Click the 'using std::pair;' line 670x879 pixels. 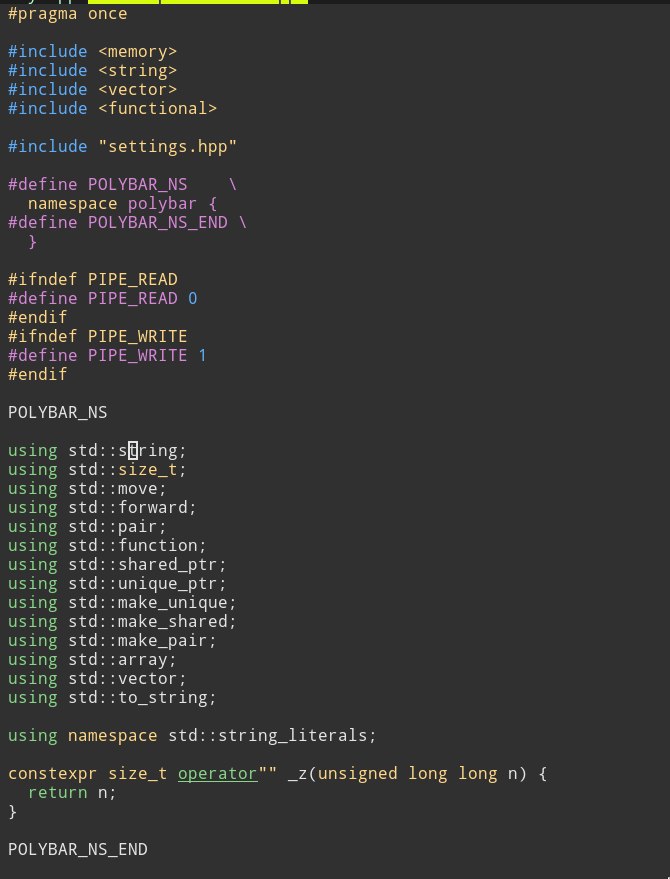[87, 526]
